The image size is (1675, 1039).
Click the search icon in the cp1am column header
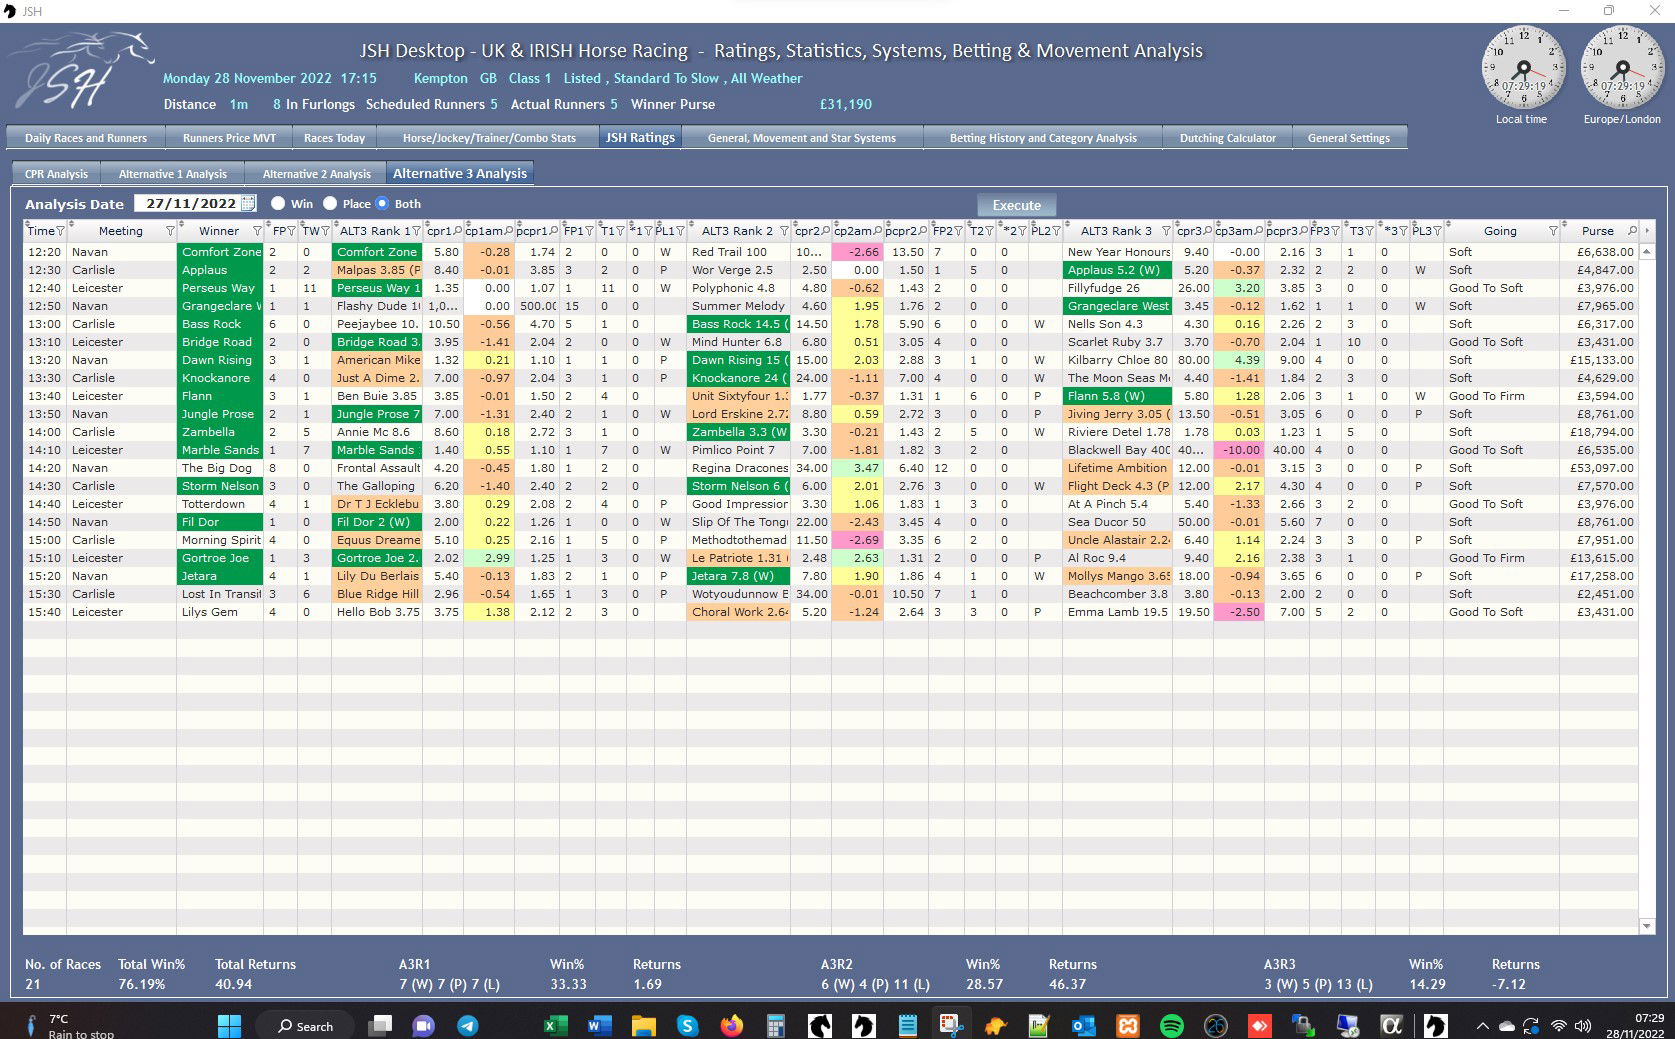[509, 231]
